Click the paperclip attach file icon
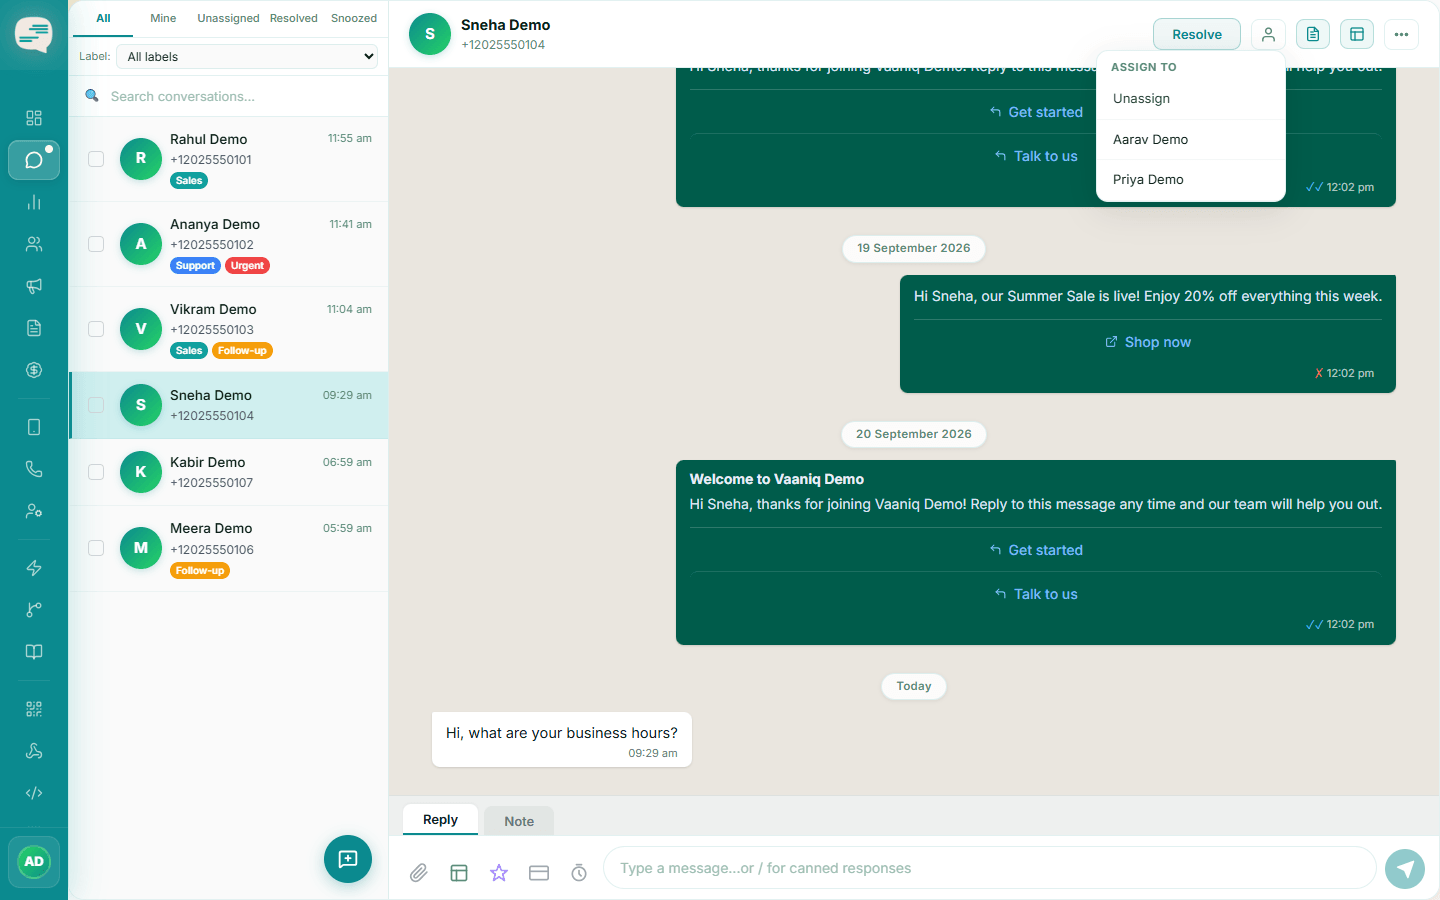The image size is (1440, 900). click(419, 873)
